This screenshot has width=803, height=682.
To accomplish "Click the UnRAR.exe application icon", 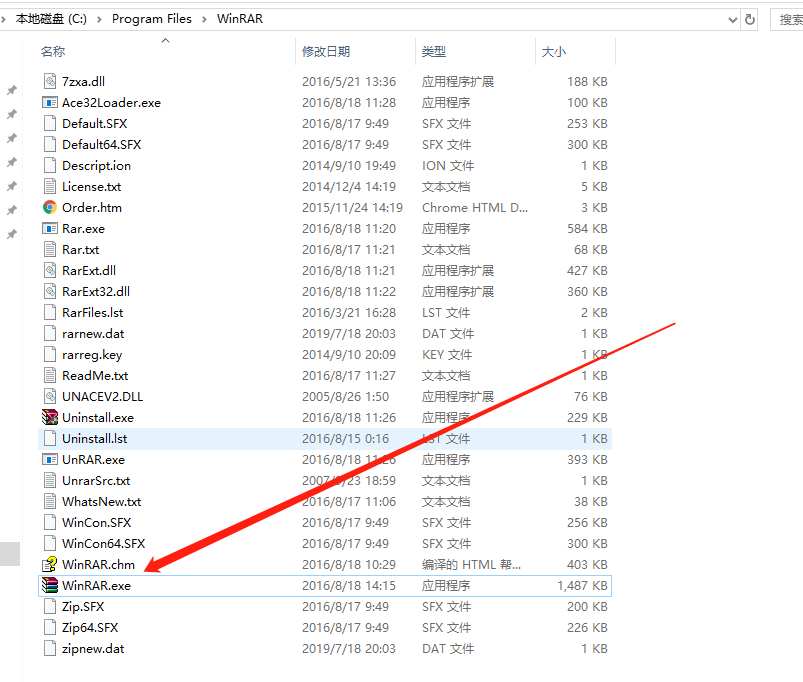I will (50, 459).
